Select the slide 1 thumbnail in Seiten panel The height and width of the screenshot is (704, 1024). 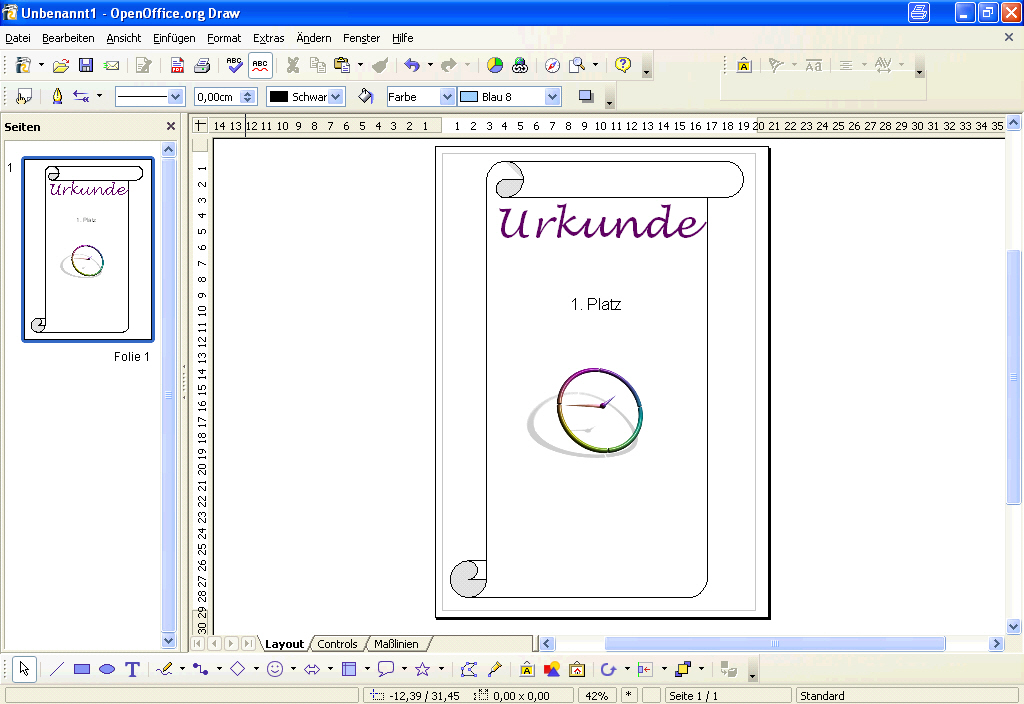coord(88,249)
